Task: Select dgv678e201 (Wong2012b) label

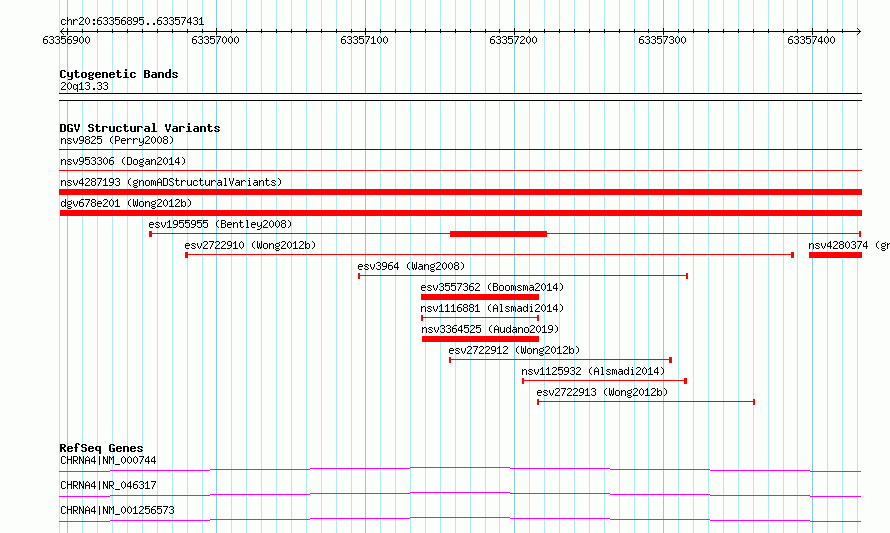Action: pyautogui.click(x=126, y=203)
